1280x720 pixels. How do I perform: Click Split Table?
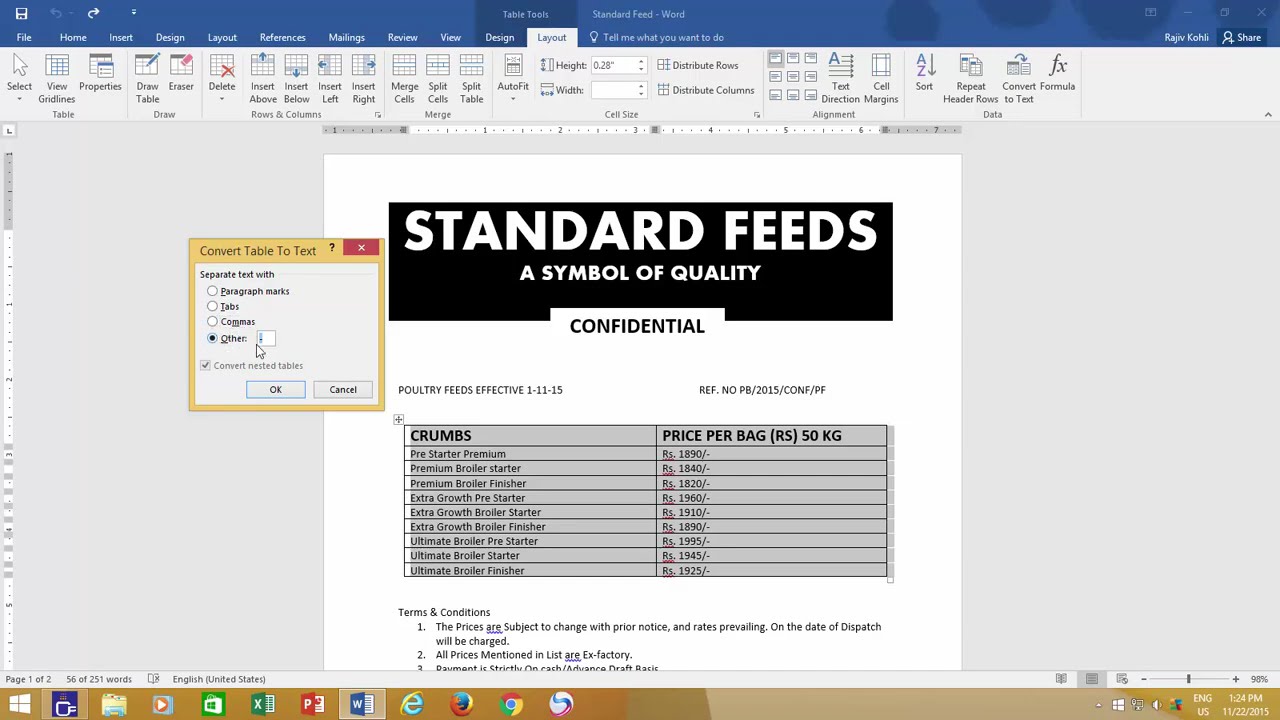point(472,79)
